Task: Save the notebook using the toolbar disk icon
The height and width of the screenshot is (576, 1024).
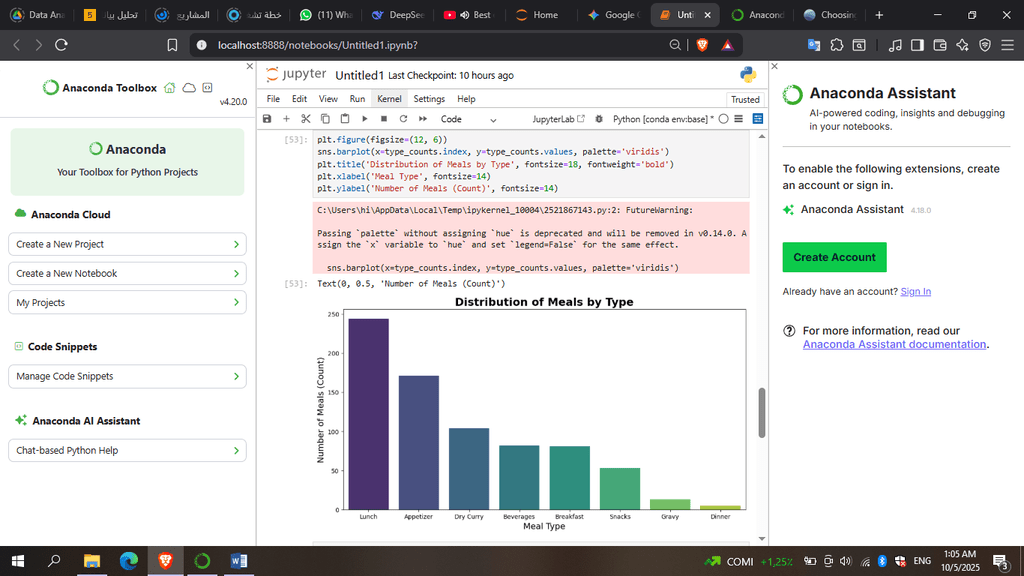Action: point(267,119)
